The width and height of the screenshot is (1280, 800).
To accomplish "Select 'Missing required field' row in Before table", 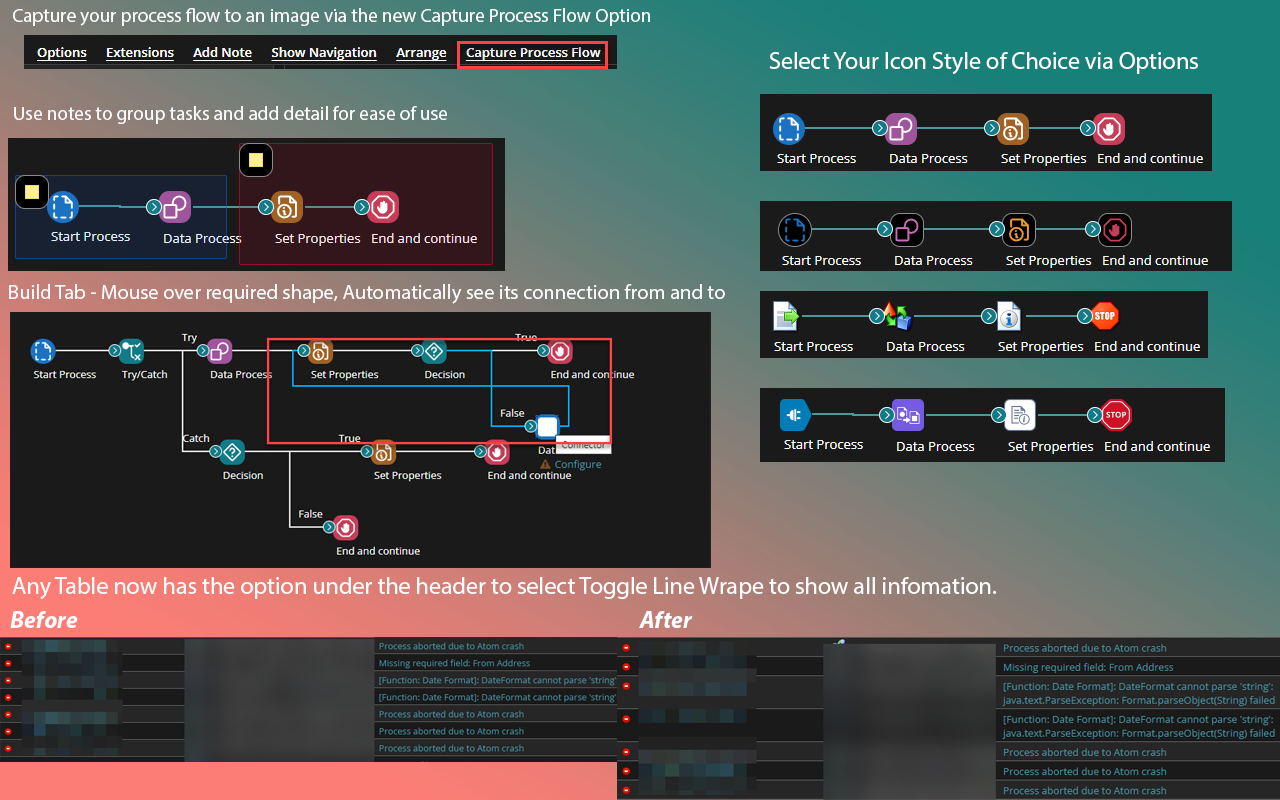I will [309, 663].
